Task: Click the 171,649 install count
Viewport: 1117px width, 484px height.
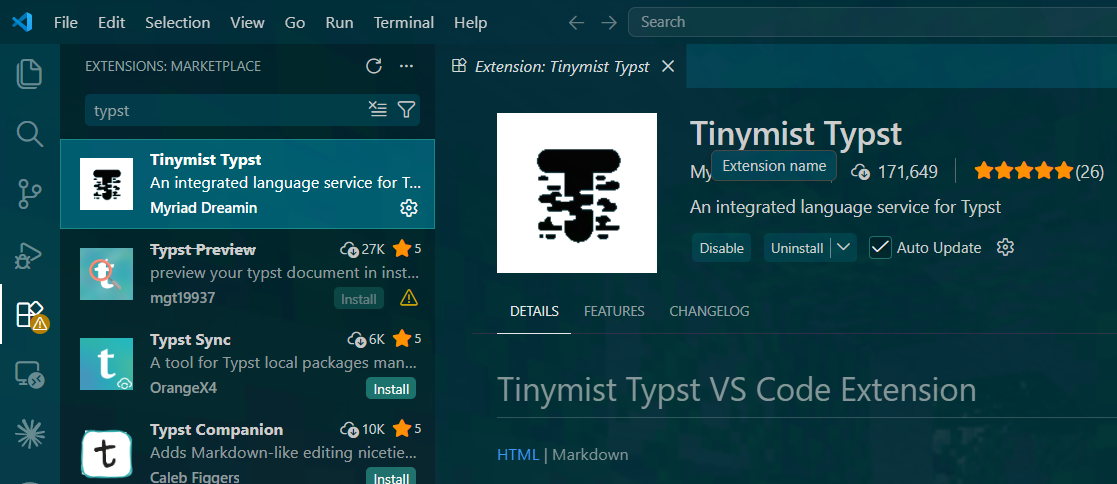Action: [895, 171]
